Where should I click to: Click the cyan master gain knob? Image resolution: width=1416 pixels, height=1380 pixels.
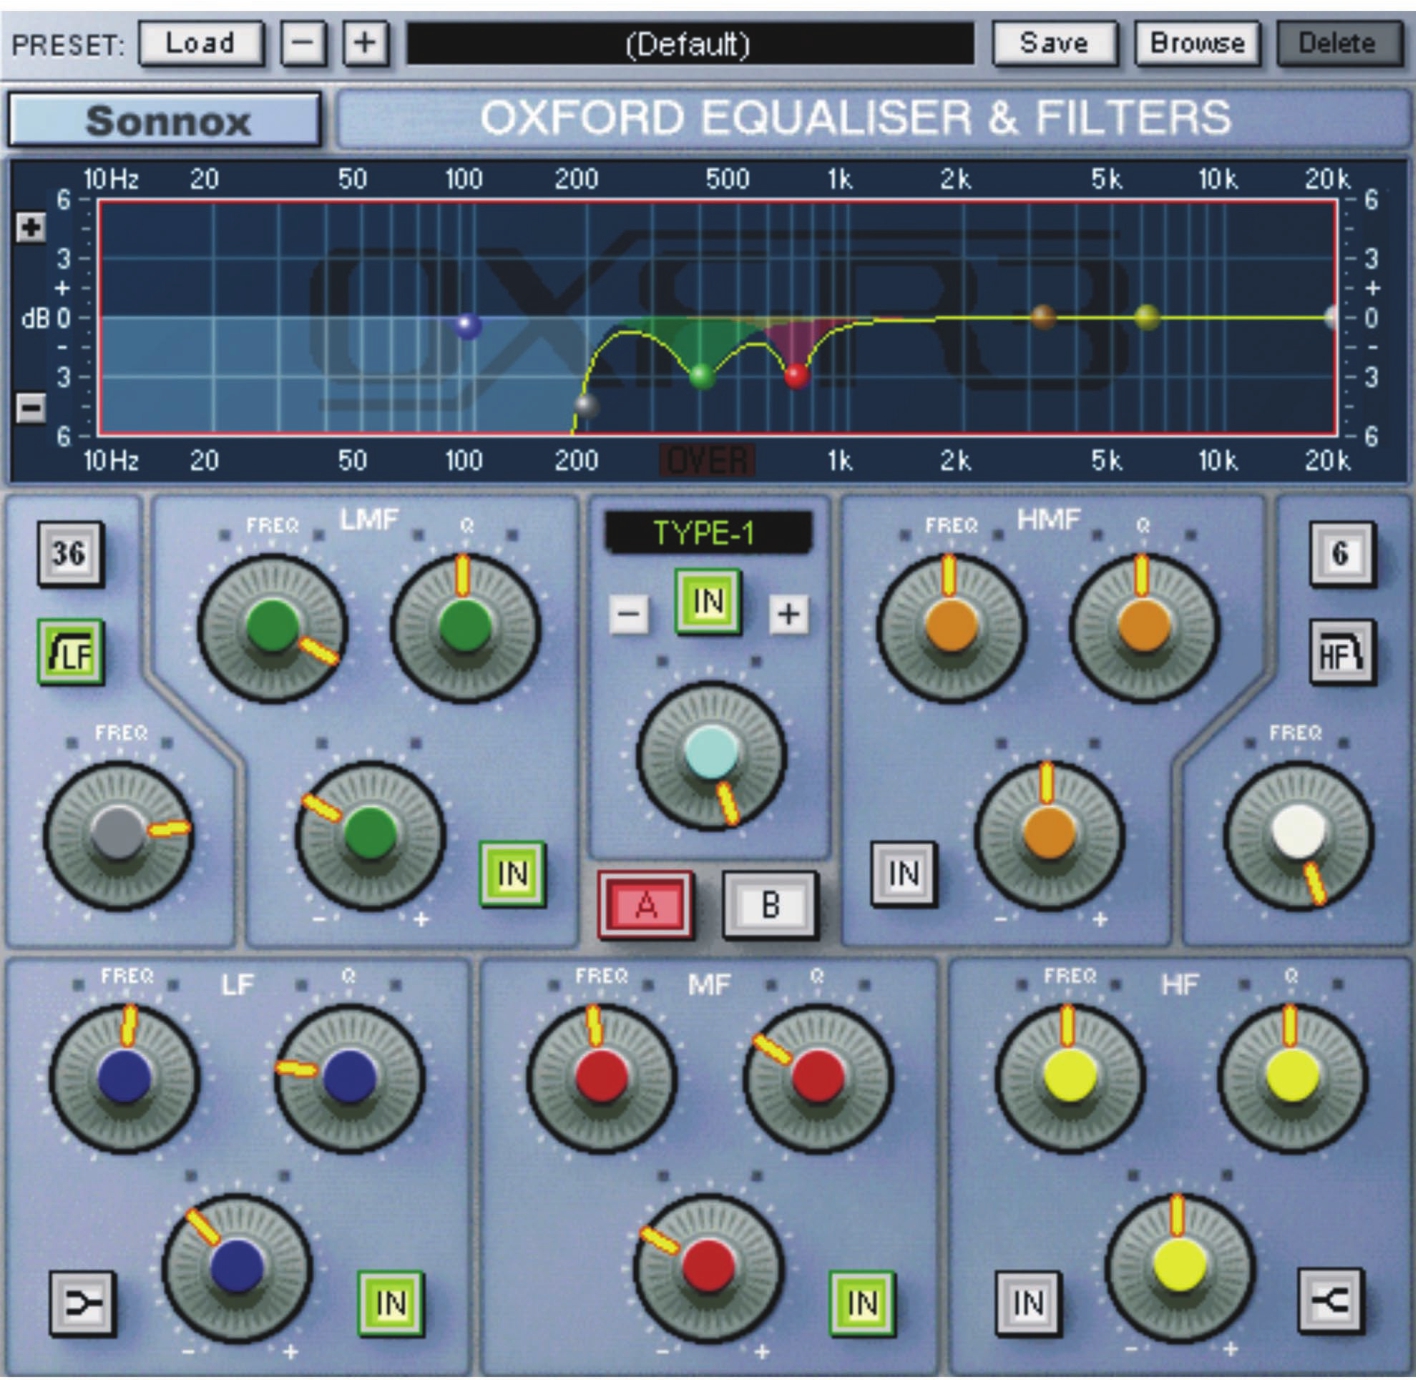711,755
